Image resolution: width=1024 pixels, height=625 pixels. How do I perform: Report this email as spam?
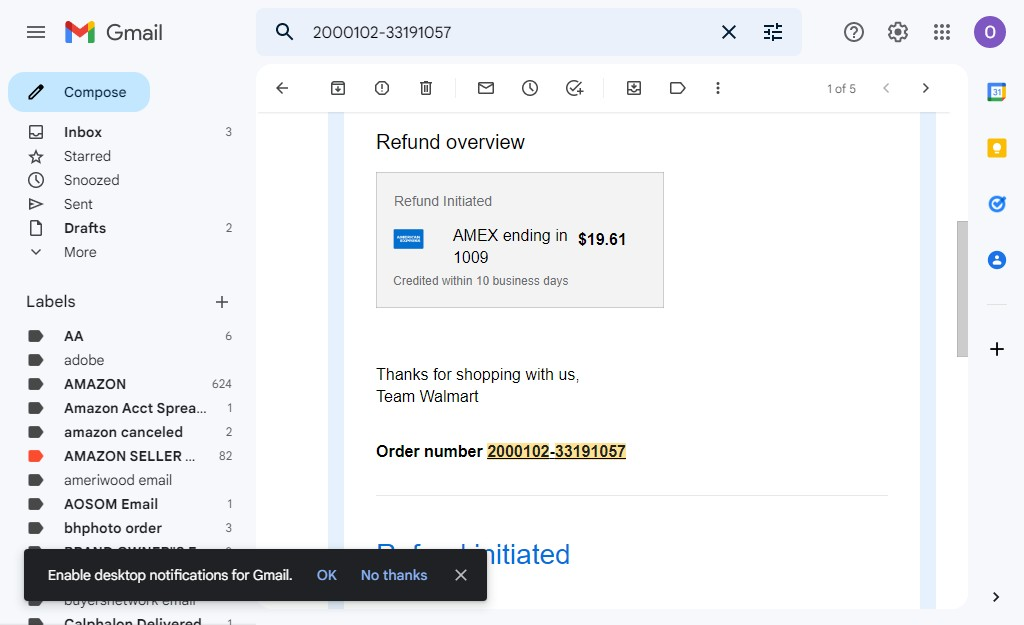[382, 88]
